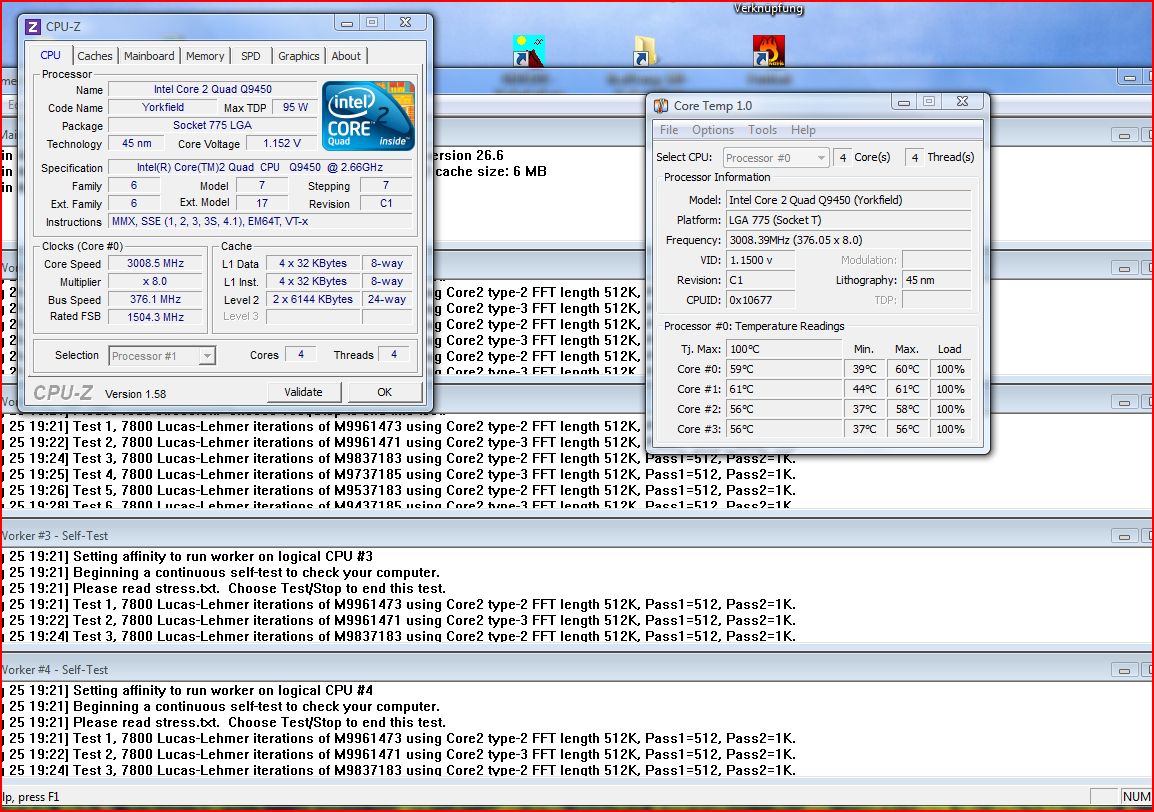
Task: Click the Multiplier value x 8.0
Action: point(155,281)
